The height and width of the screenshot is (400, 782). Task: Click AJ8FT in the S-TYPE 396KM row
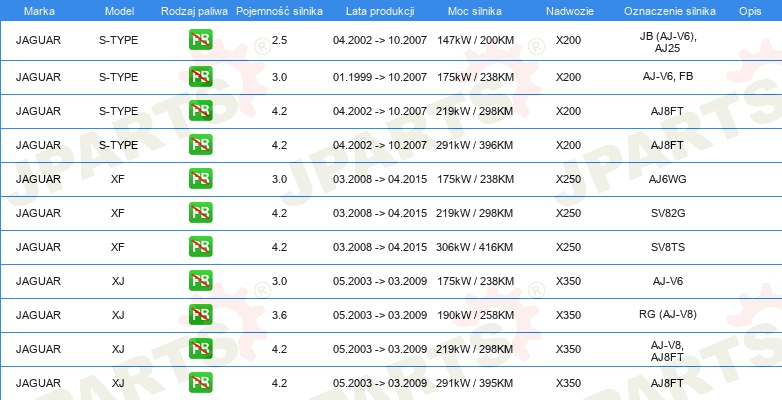tap(668, 145)
